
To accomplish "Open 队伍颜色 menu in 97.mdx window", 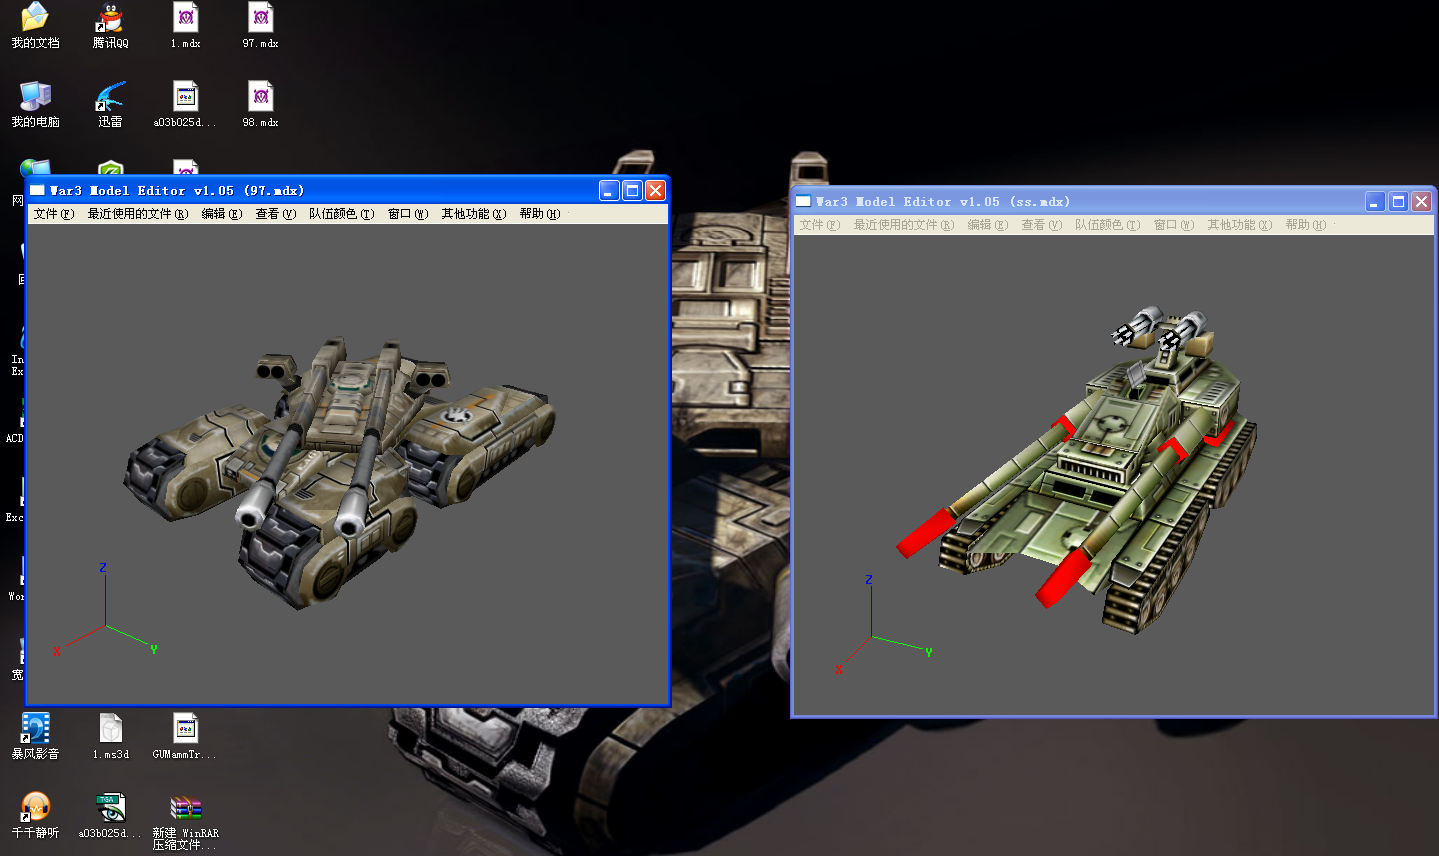I will point(342,214).
